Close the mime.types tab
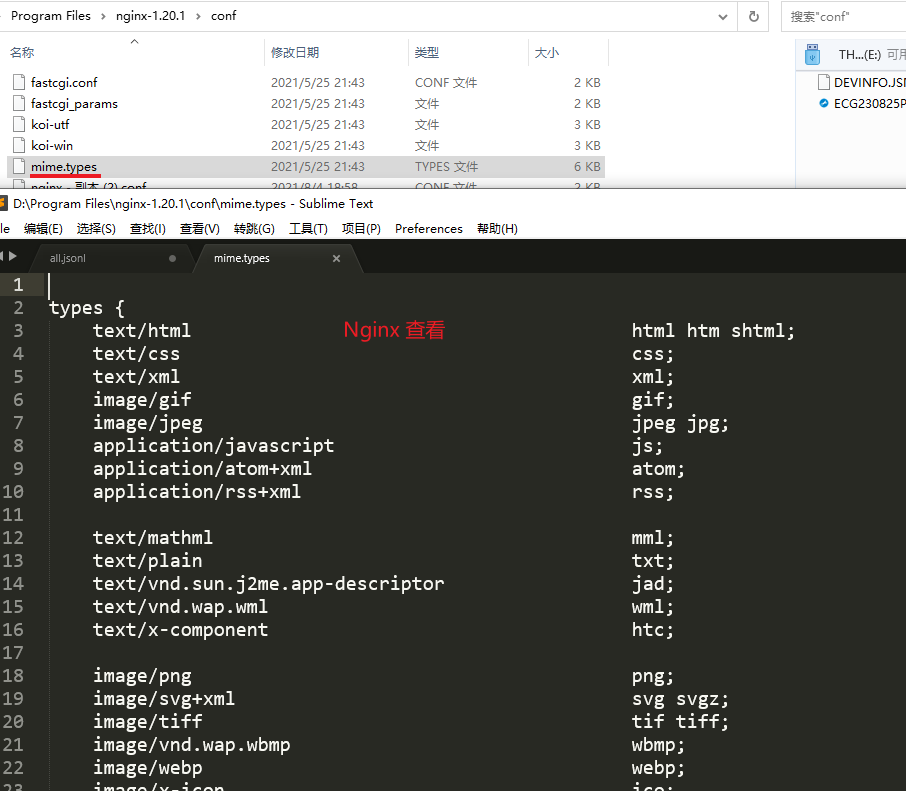906x791 pixels. click(336, 258)
